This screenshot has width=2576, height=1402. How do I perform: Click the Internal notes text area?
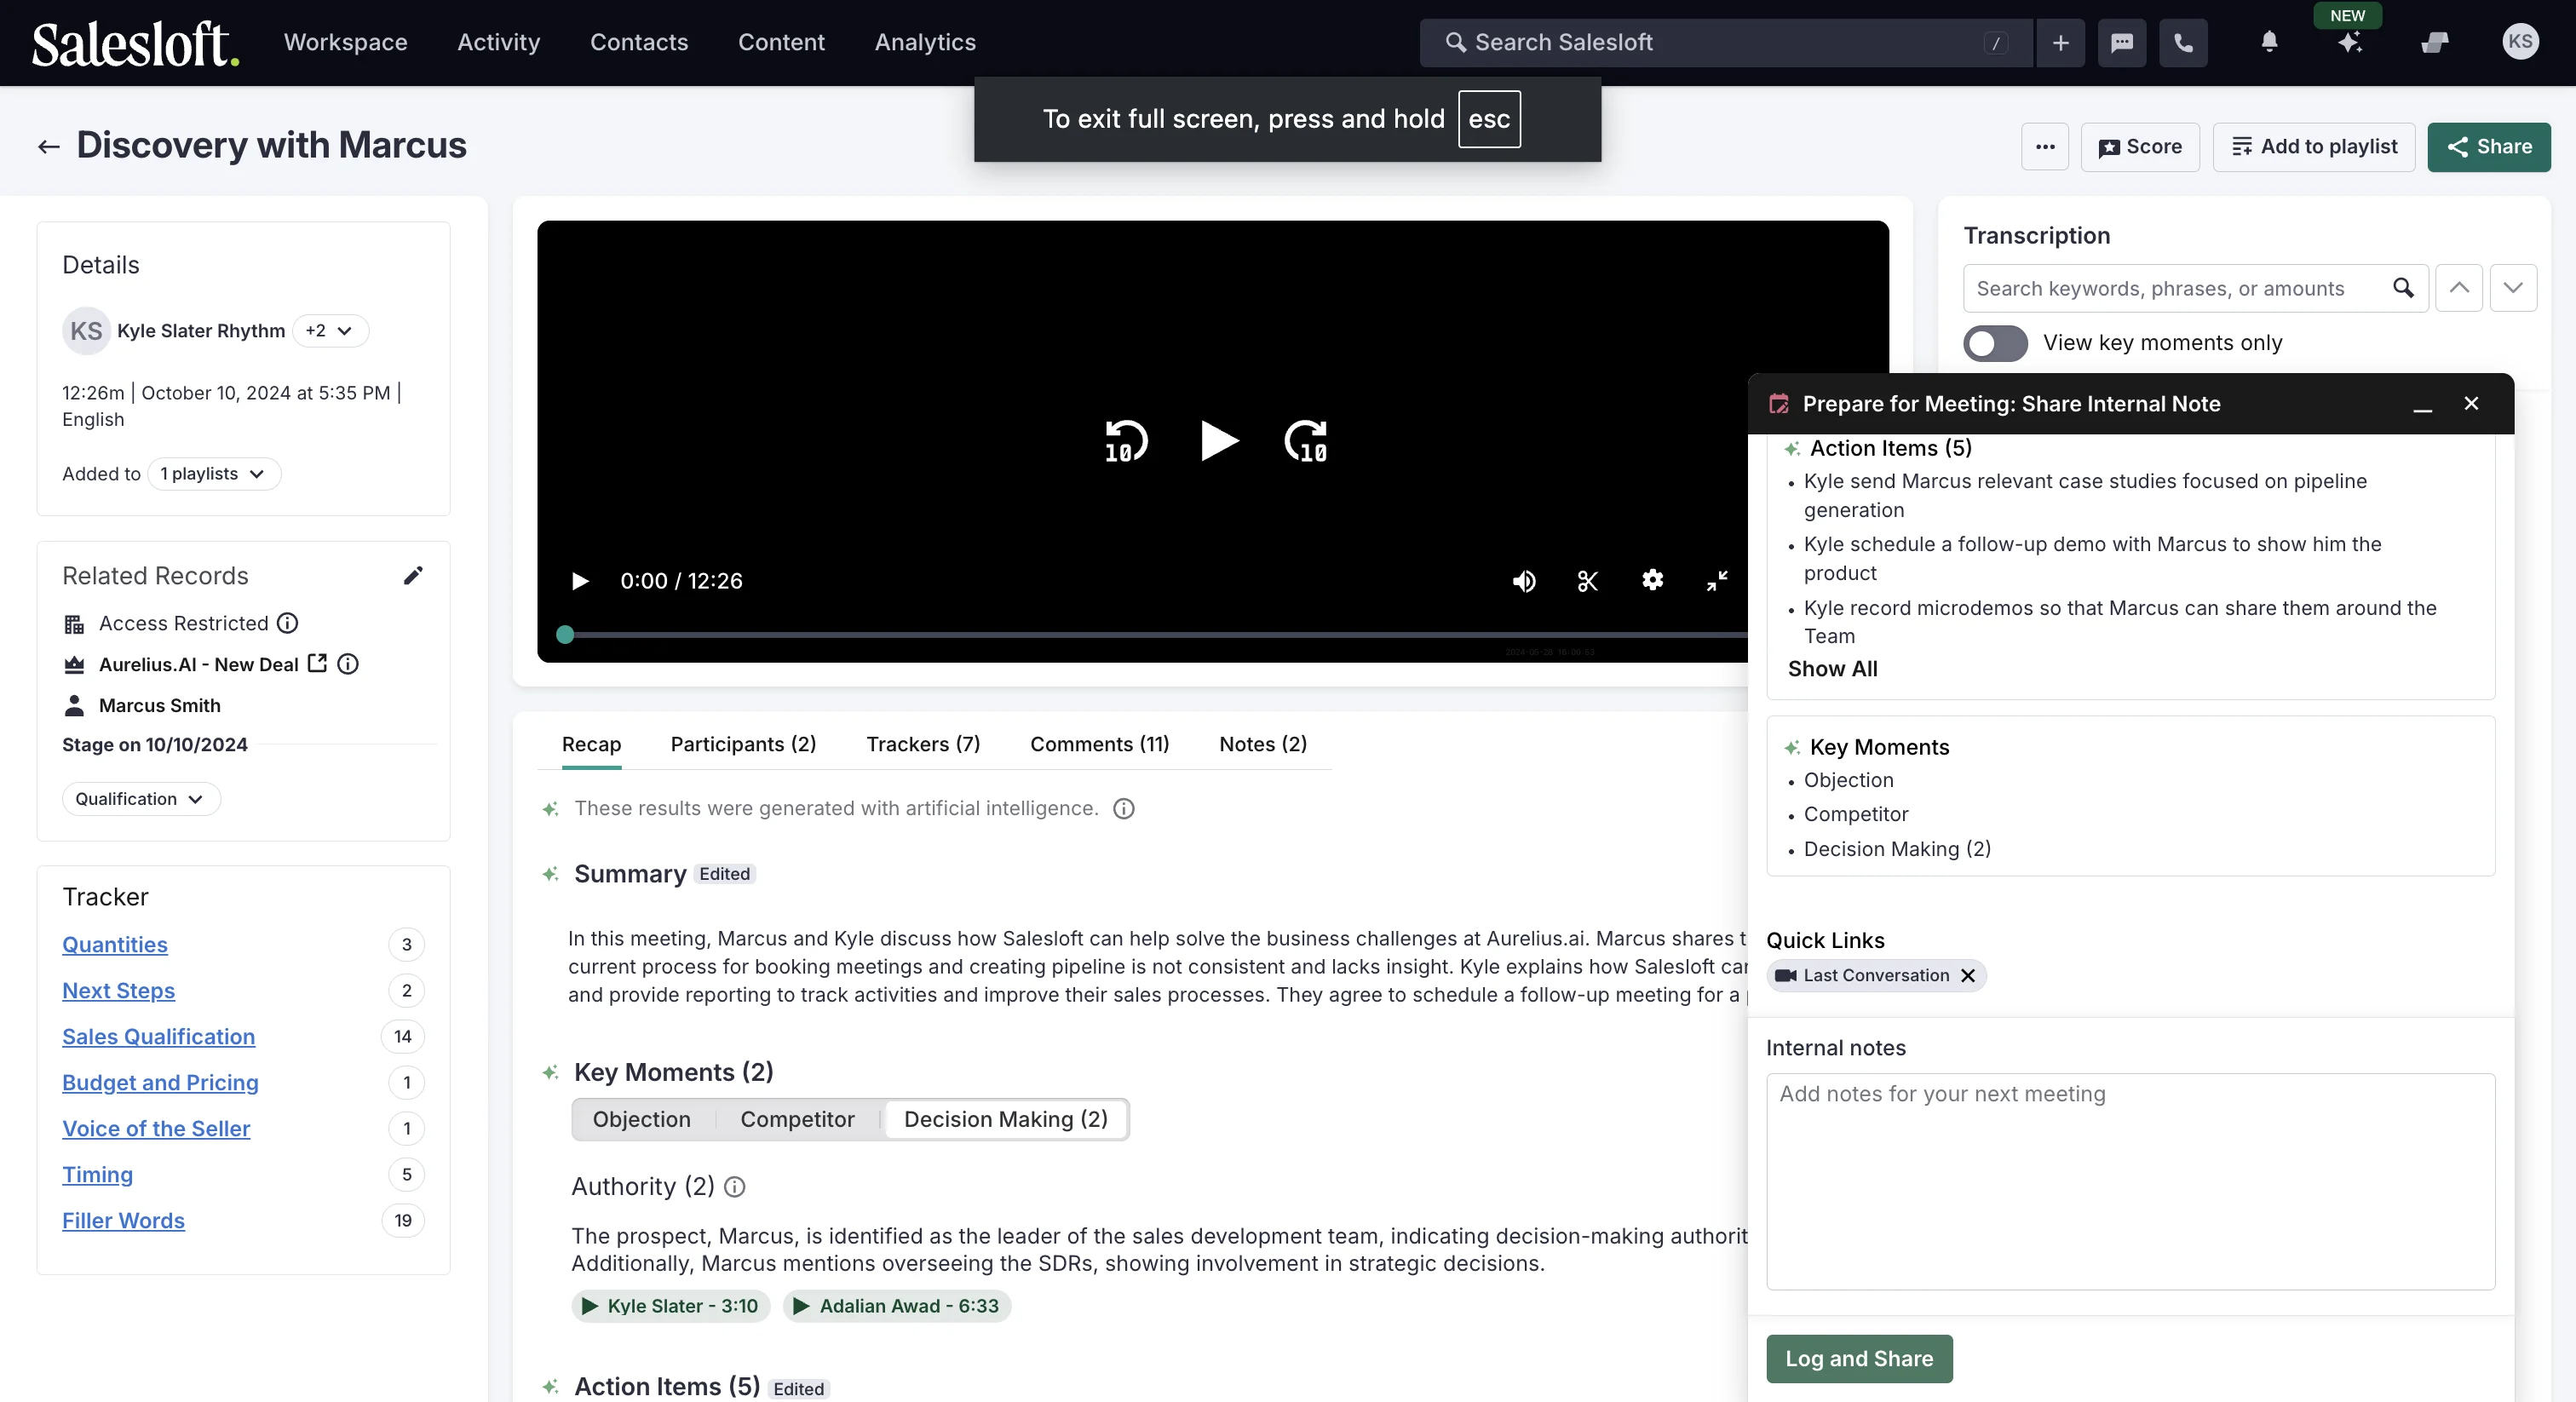pyautogui.click(x=2131, y=1181)
